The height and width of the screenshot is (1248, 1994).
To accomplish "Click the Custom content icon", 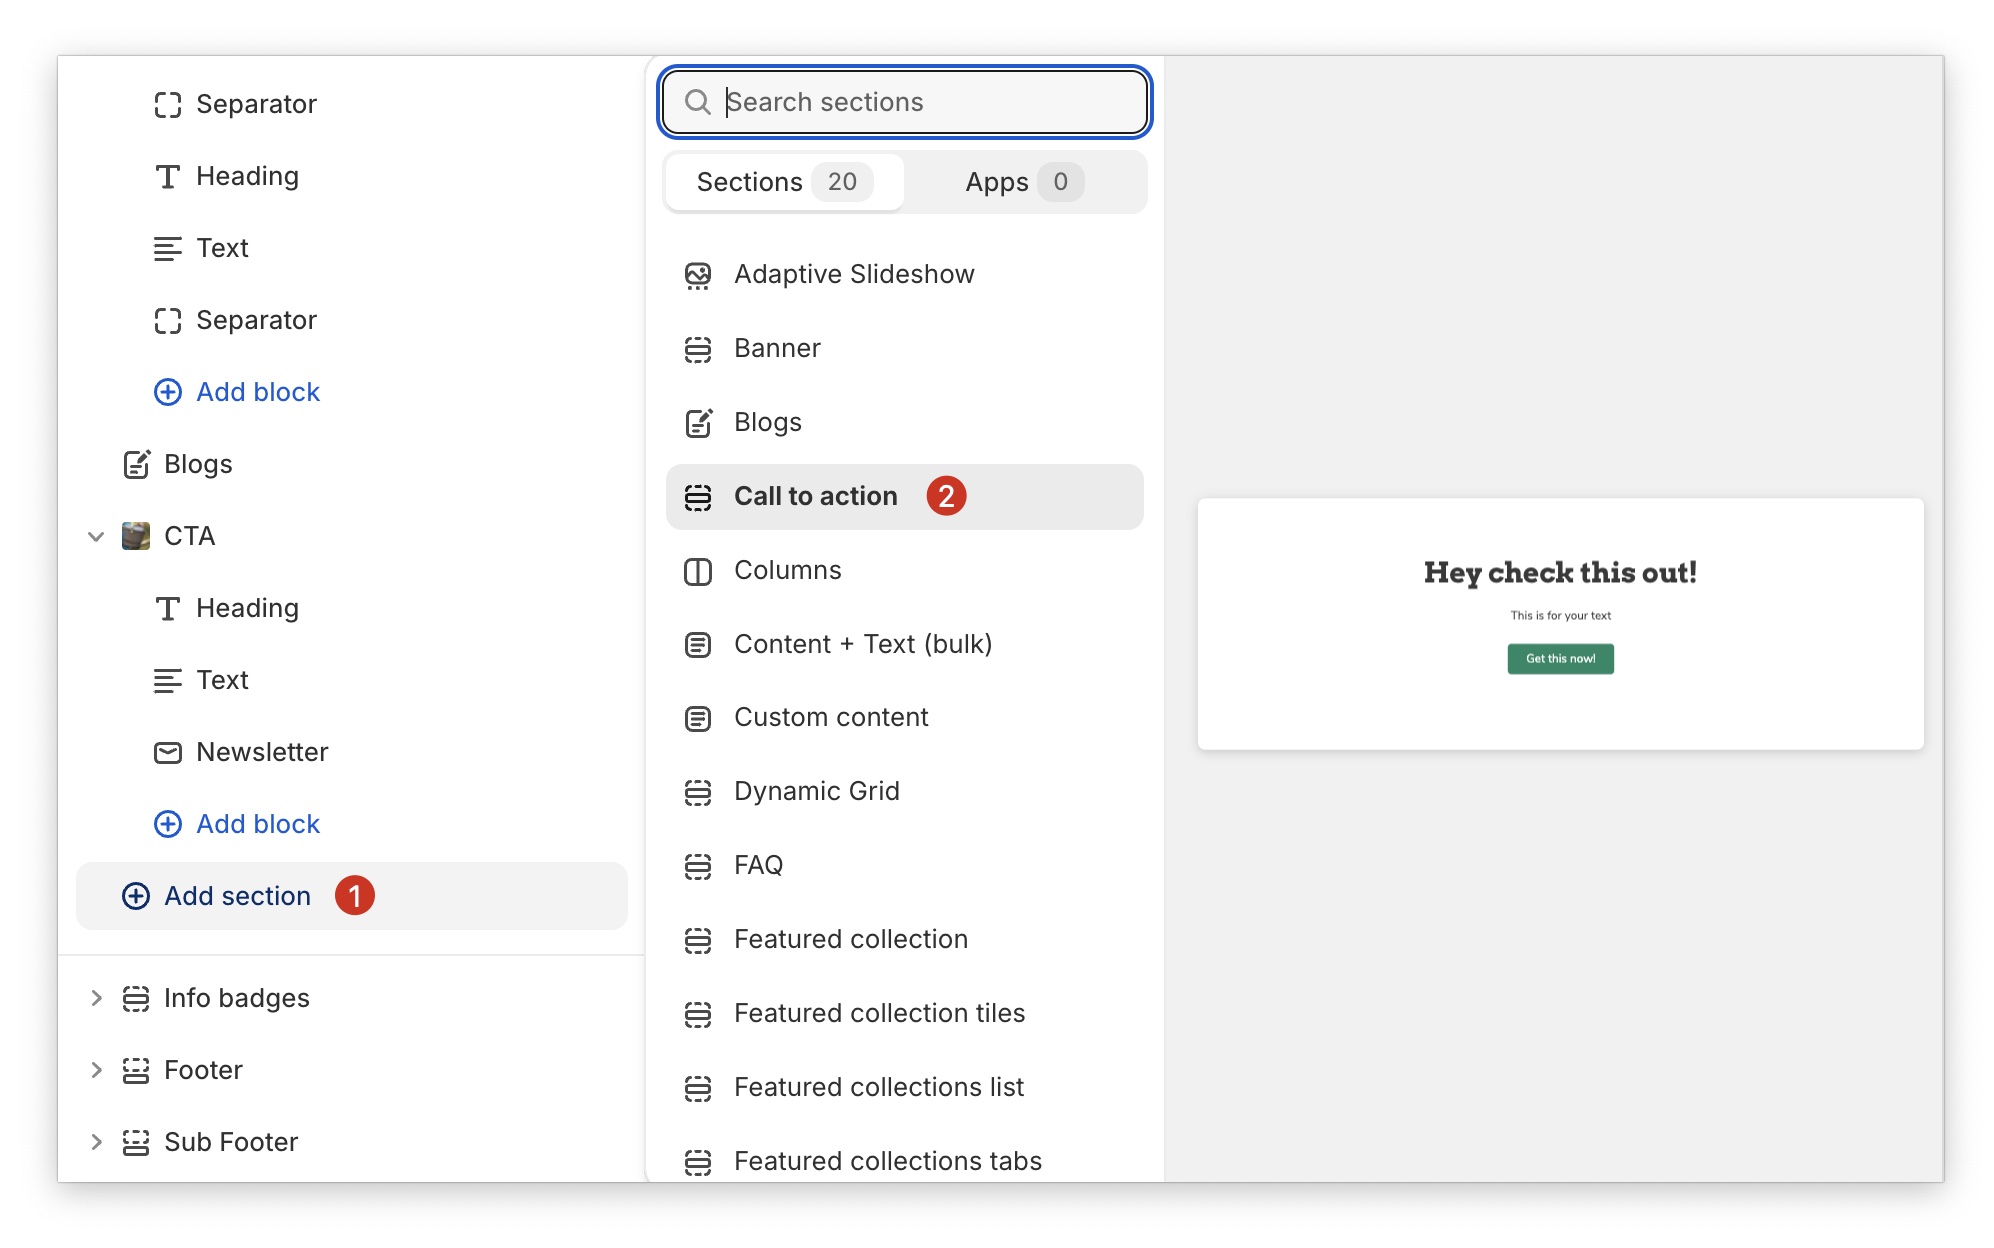I will tap(697, 718).
